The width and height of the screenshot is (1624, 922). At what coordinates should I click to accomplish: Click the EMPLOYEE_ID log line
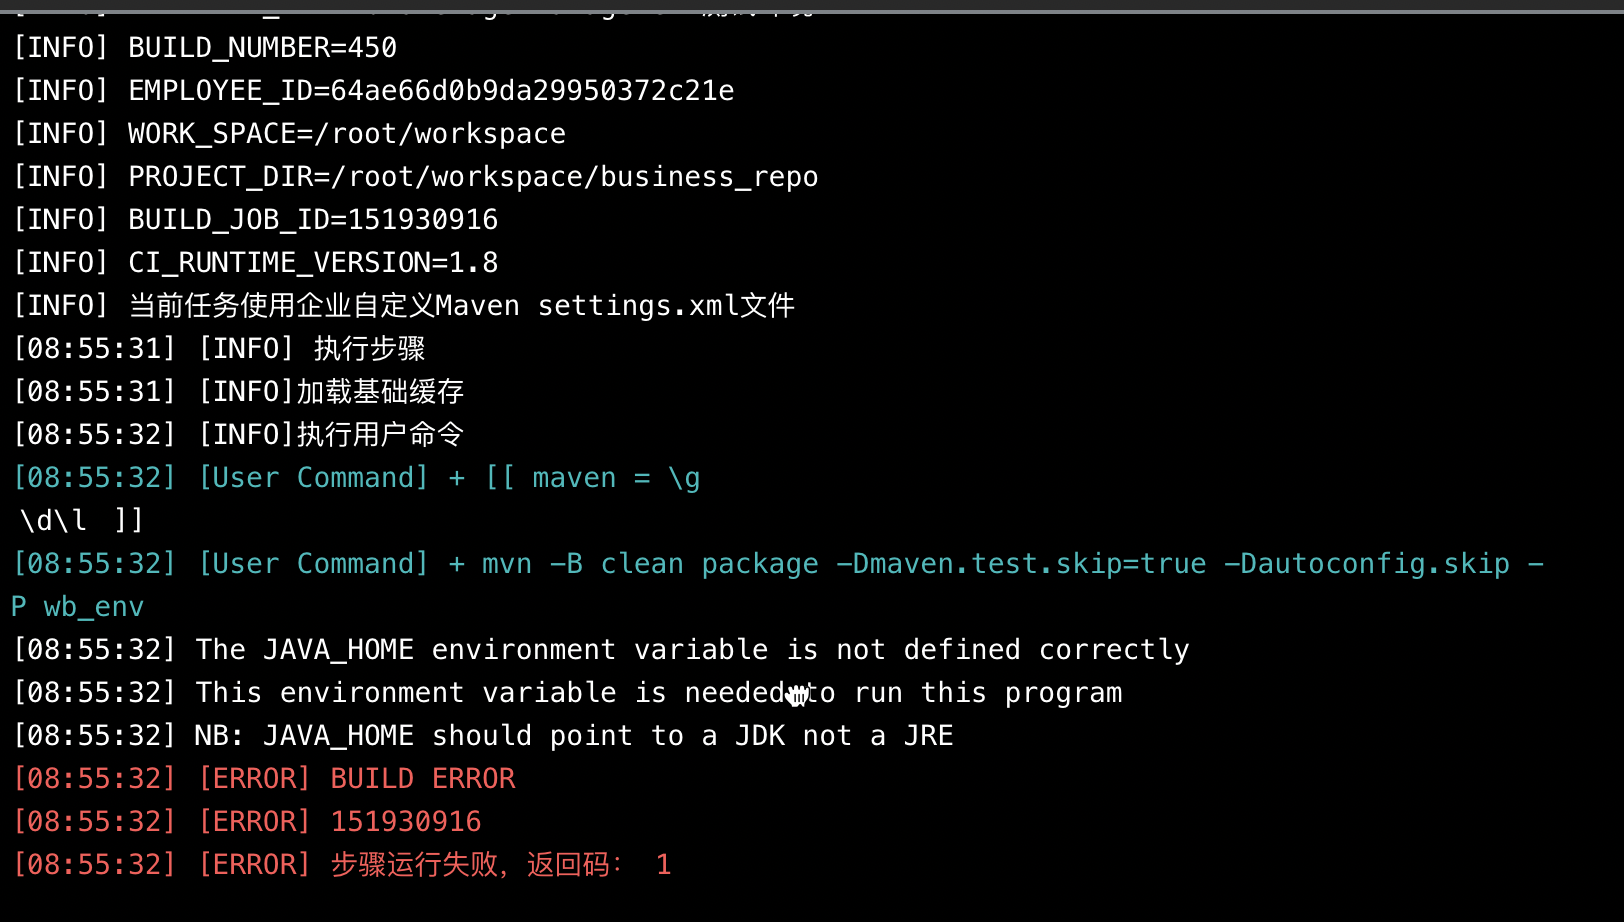(x=373, y=90)
